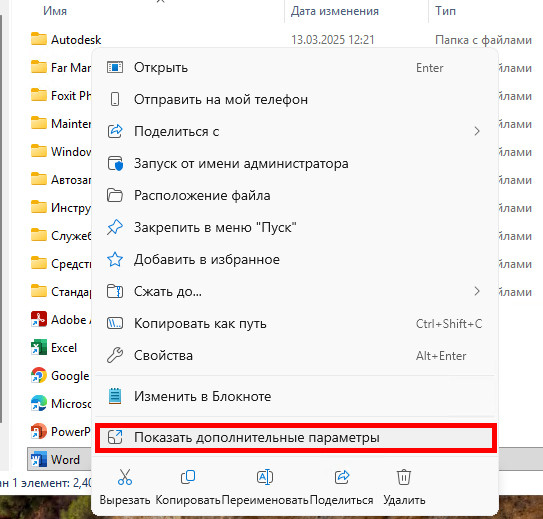Image resolution: width=543 pixels, height=519 pixels.
Task: Select the 'Инстру' folder row
Action: (x=61, y=208)
